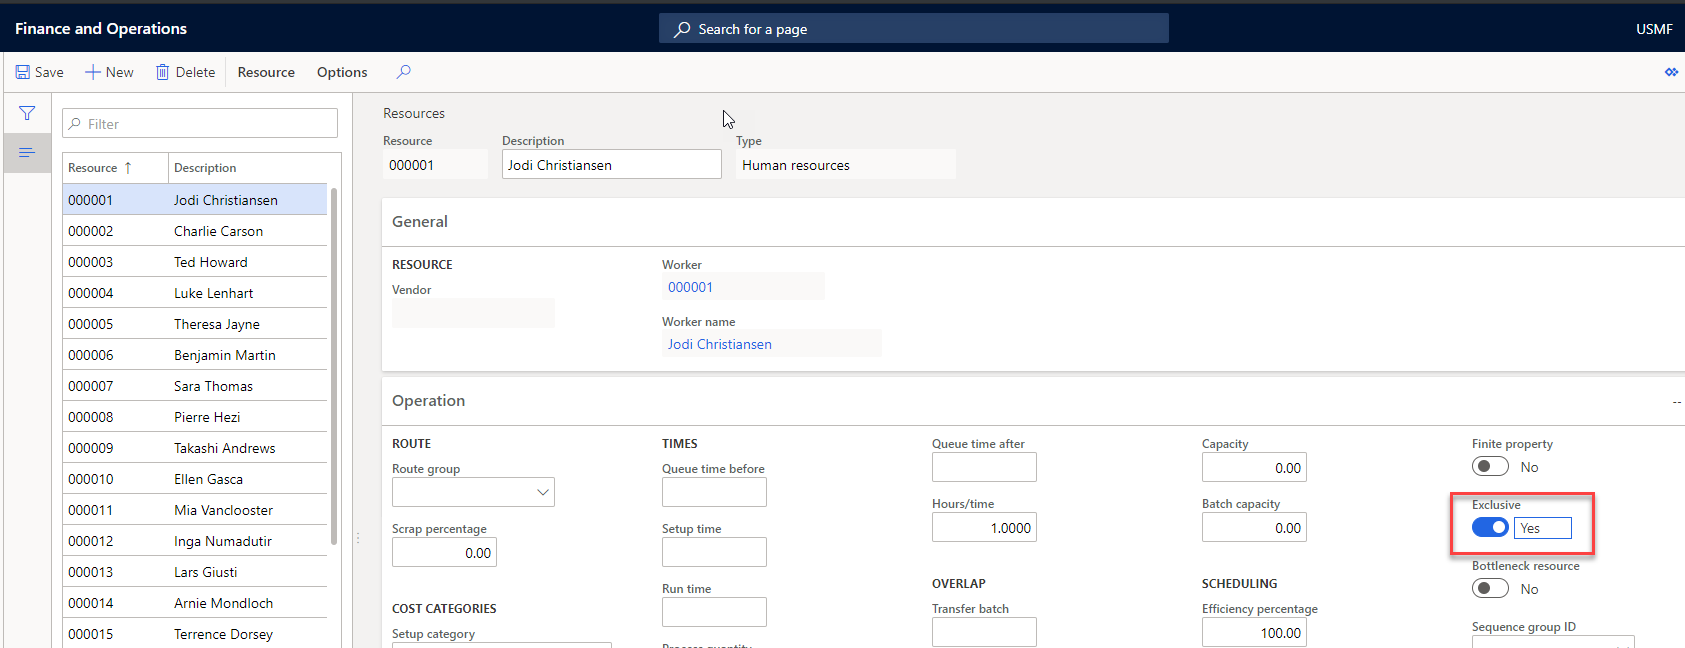Click the Delete trash can icon

pyautogui.click(x=162, y=72)
